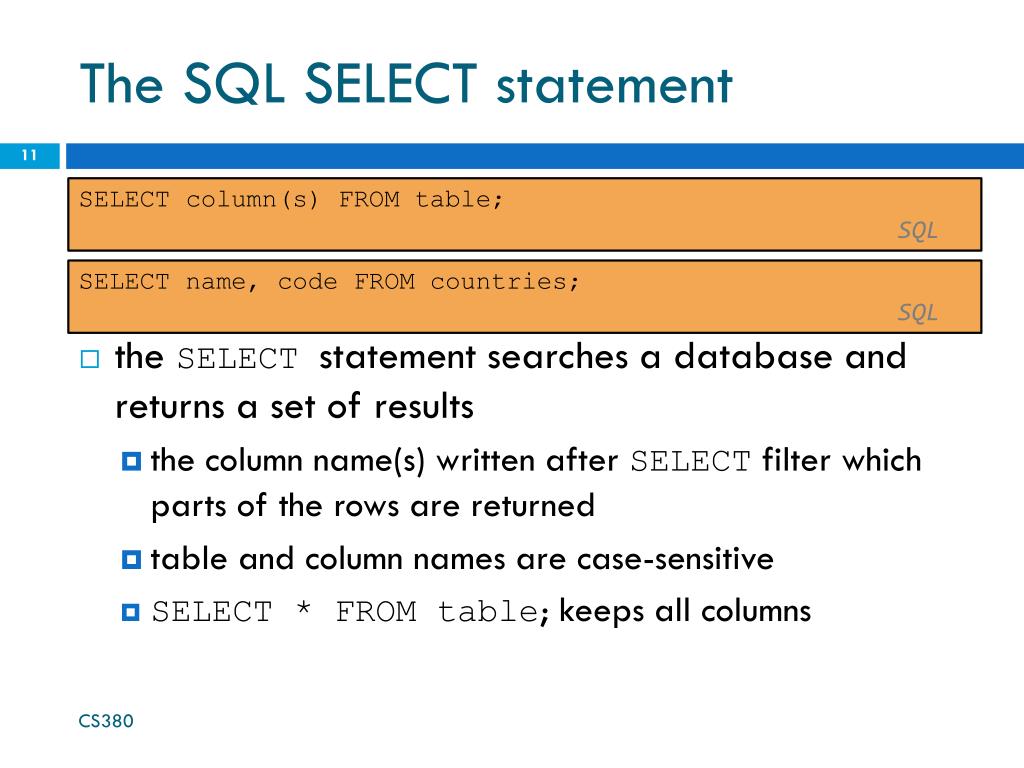Click 'keeps all columns' text

[685, 612]
